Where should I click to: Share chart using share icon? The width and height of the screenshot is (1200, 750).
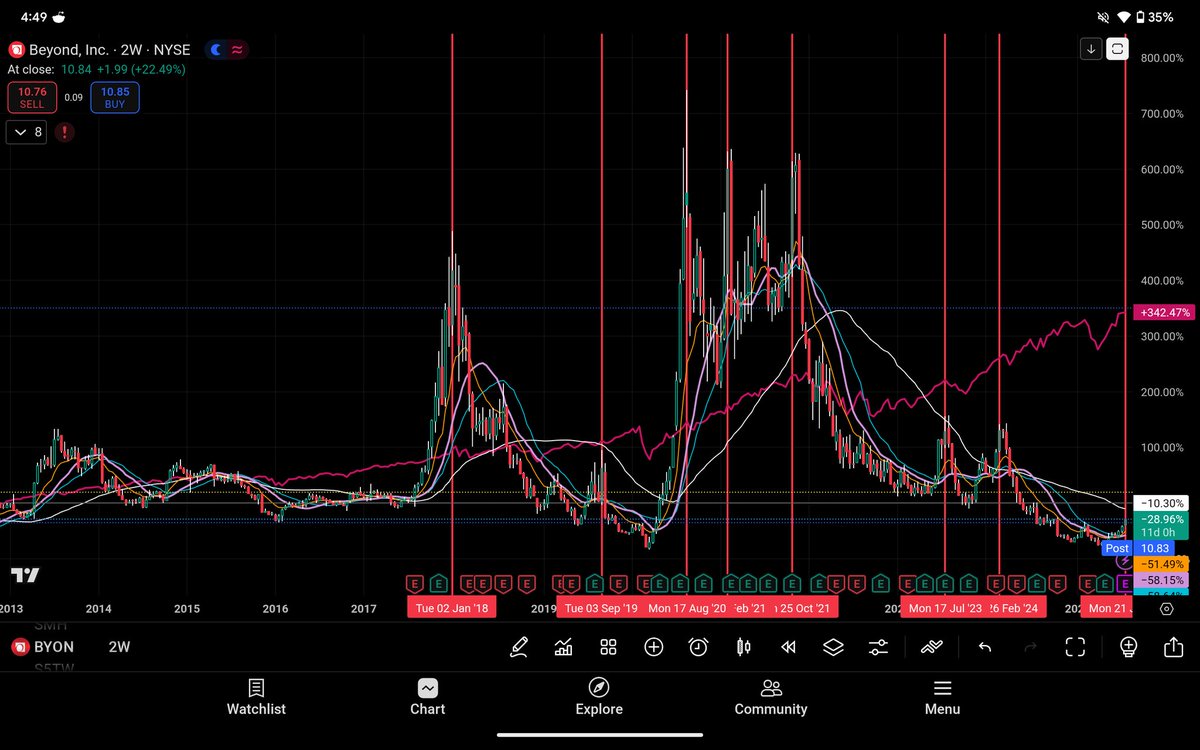[x=1173, y=647]
